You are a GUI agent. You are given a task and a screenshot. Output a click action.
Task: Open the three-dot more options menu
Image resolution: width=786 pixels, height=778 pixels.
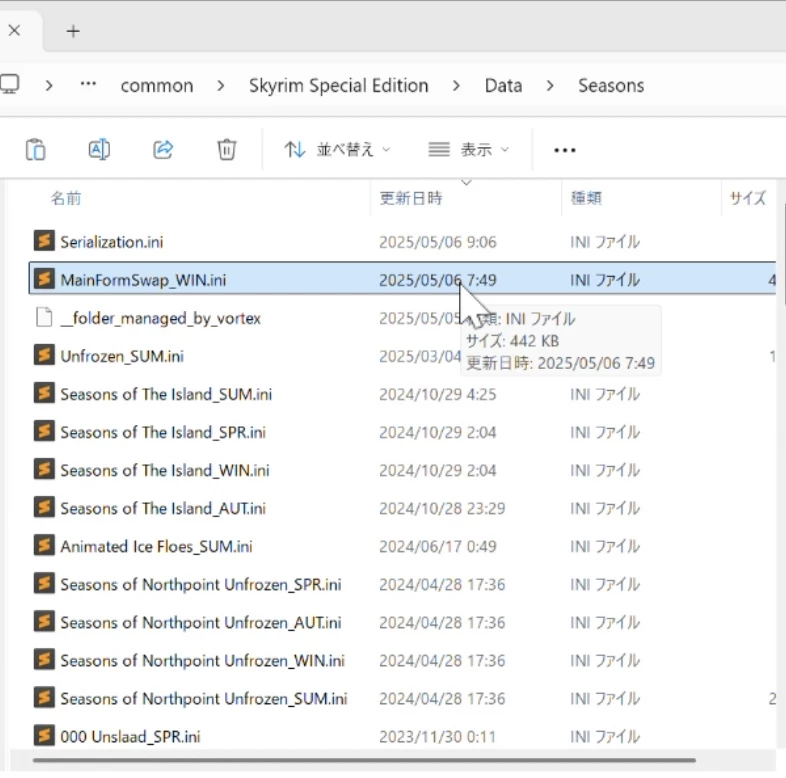pos(564,150)
